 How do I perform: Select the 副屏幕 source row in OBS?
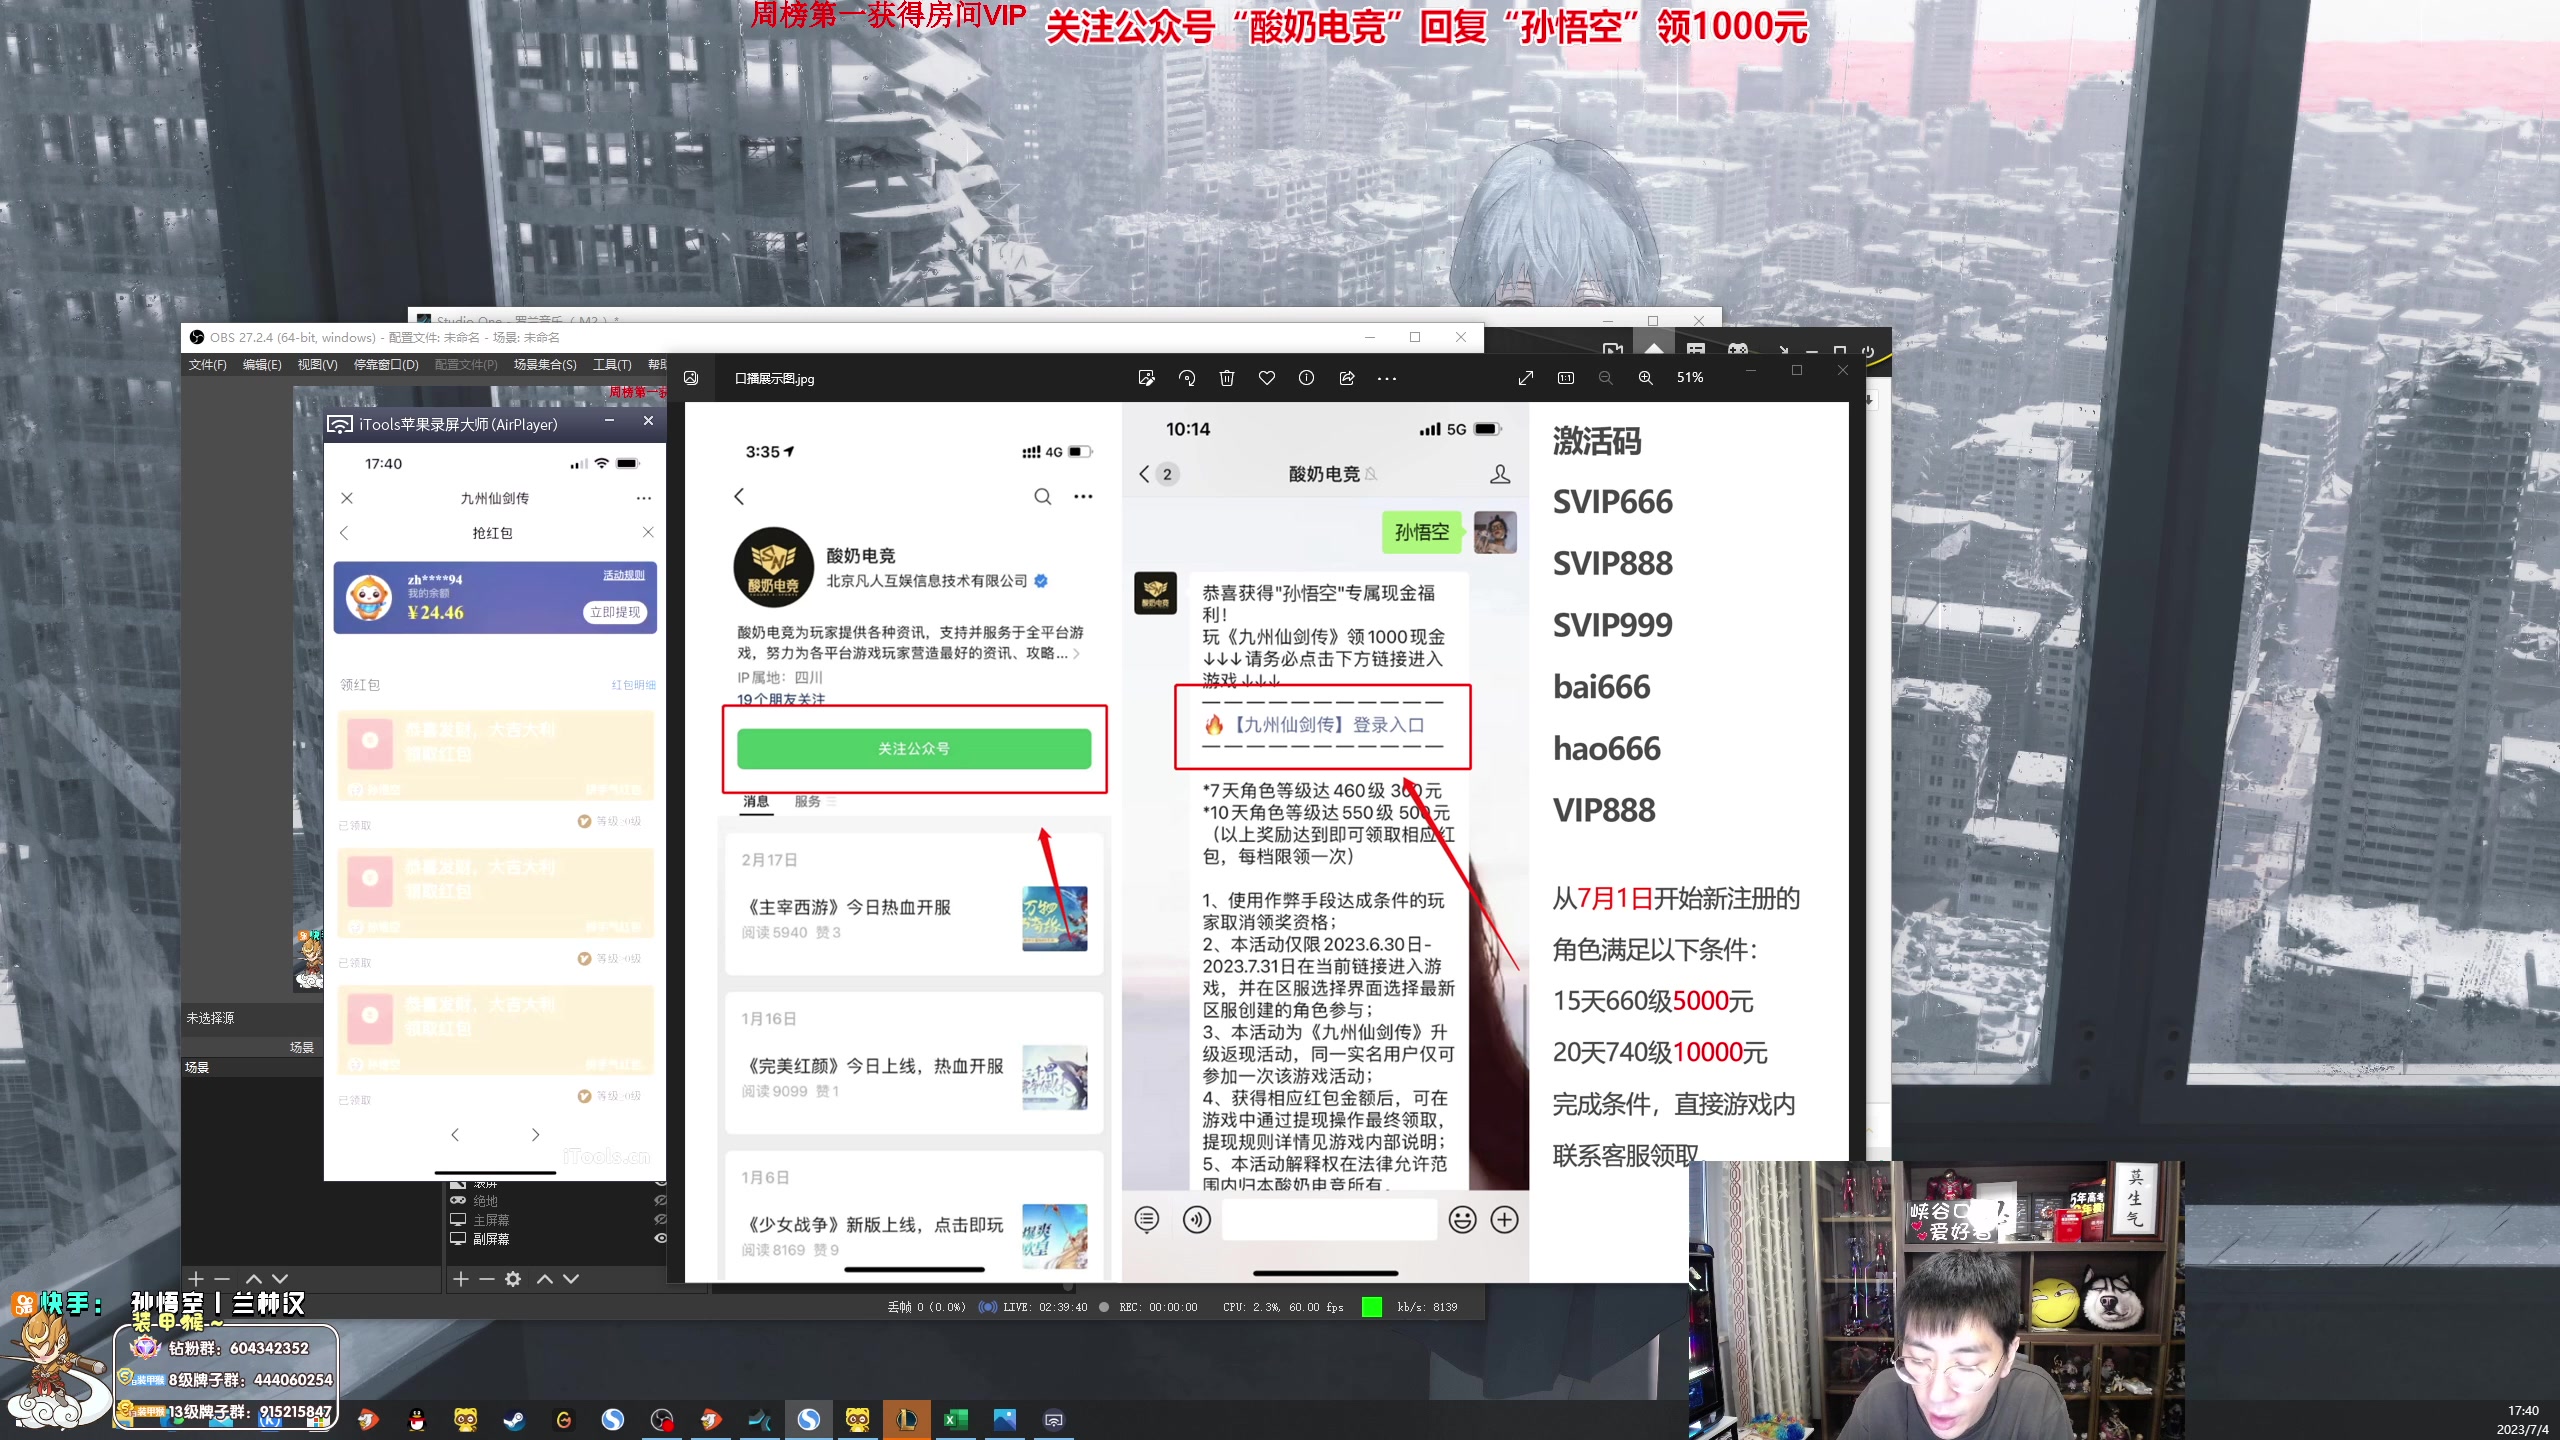click(557, 1238)
